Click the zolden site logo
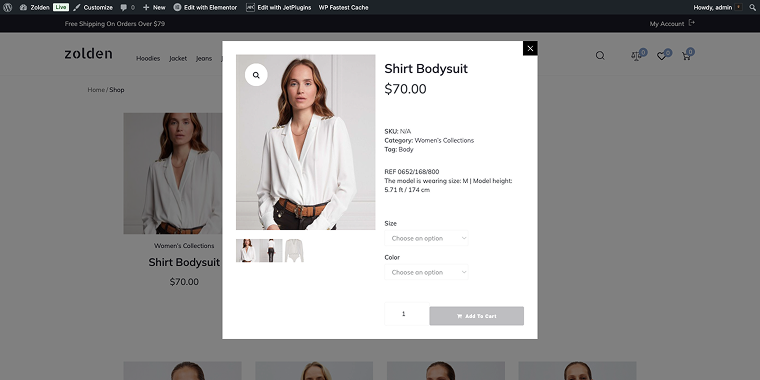This screenshot has width=760, height=380. (x=88, y=54)
